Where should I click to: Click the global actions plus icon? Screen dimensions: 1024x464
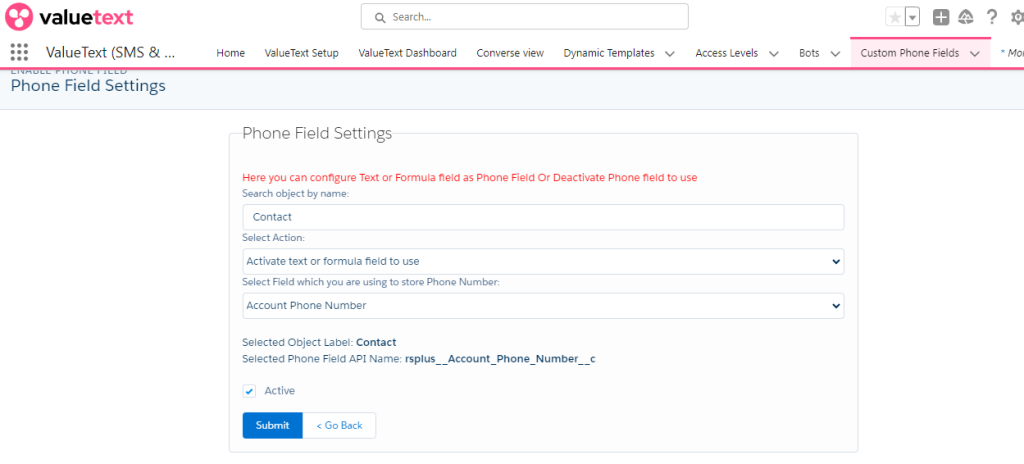tap(941, 17)
